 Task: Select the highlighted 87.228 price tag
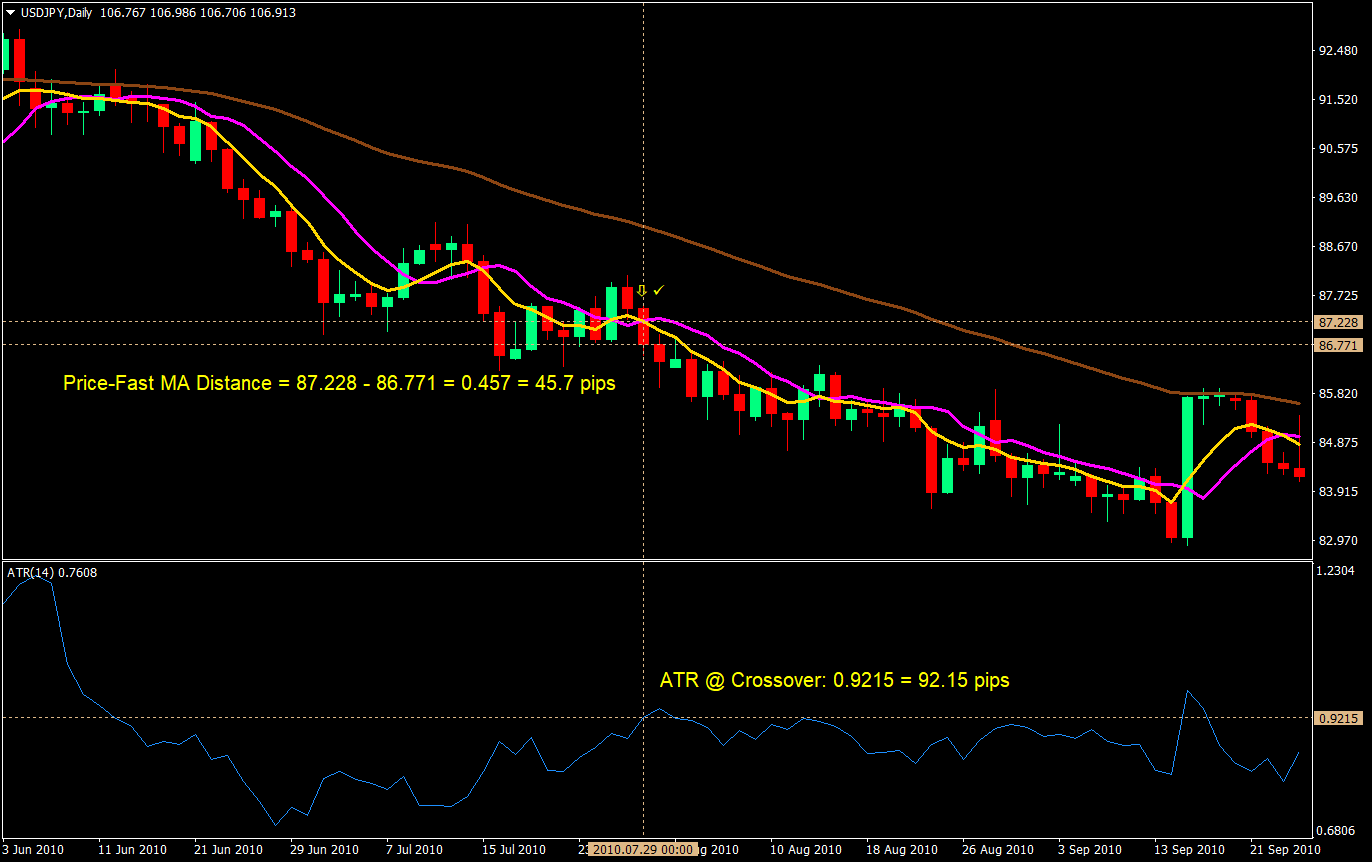pyautogui.click(x=1339, y=322)
